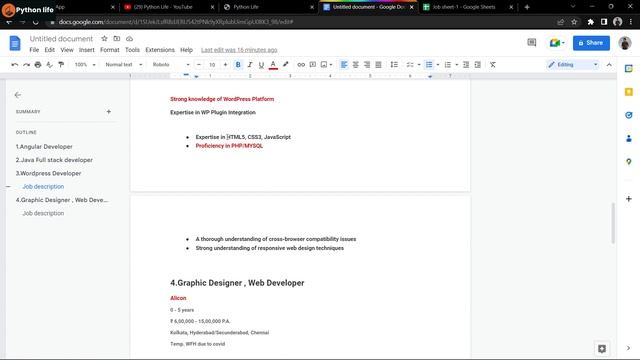The width and height of the screenshot is (640, 360).
Task: Open the Roboto font dropdown
Action: (171, 64)
